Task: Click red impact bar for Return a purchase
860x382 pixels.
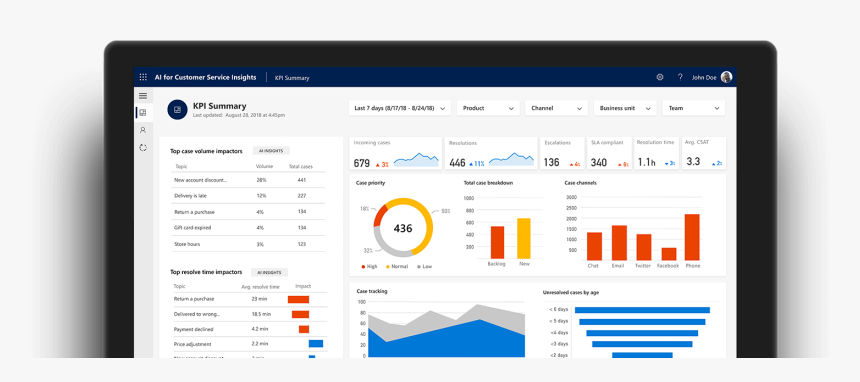Action: coord(298,300)
